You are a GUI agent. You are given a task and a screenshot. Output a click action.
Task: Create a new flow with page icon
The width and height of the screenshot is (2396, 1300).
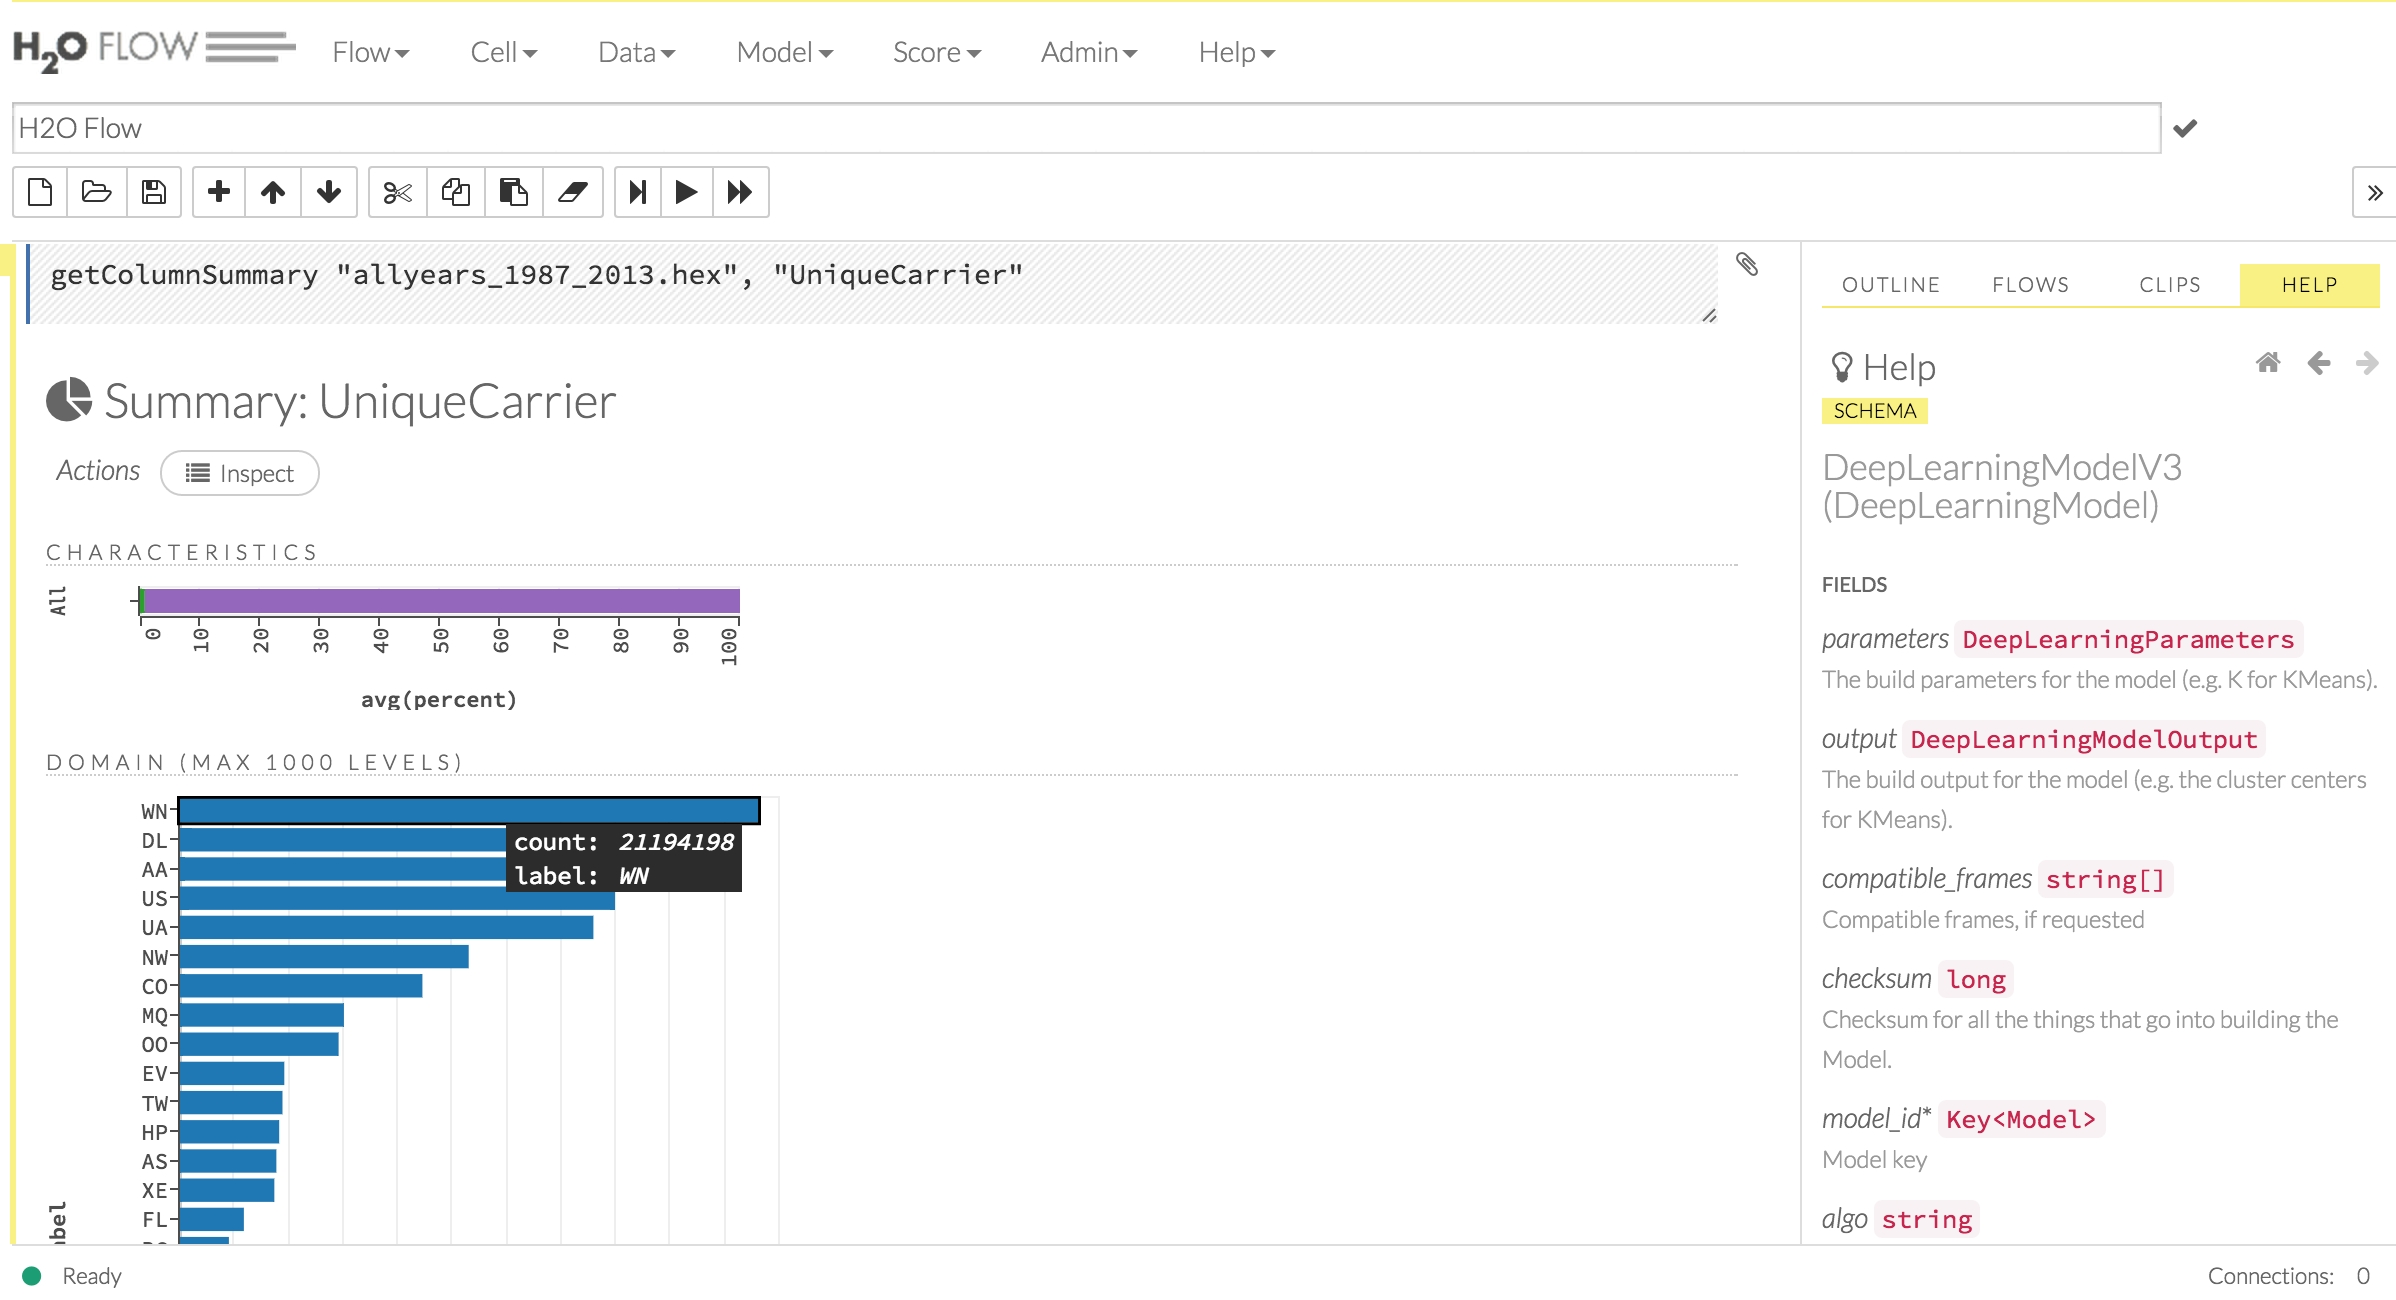click(x=40, y=192)
